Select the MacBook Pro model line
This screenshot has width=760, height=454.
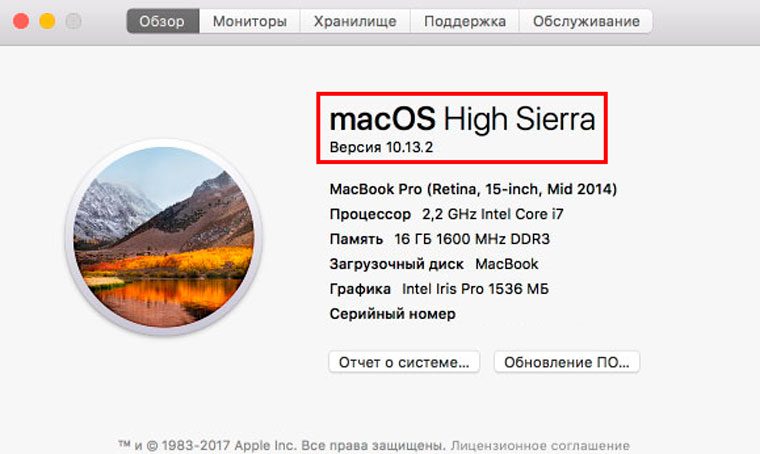tap(473, 188)
